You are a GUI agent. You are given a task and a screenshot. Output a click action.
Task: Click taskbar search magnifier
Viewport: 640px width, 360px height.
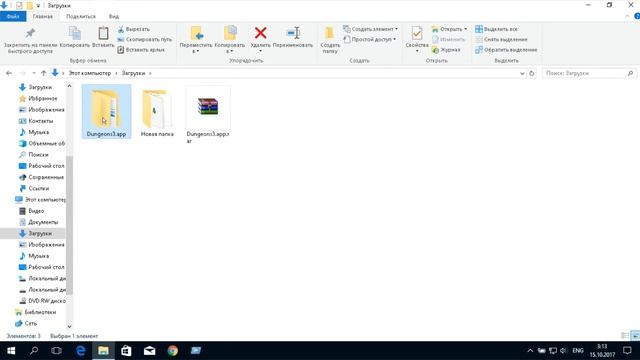(x=34, y=351)
